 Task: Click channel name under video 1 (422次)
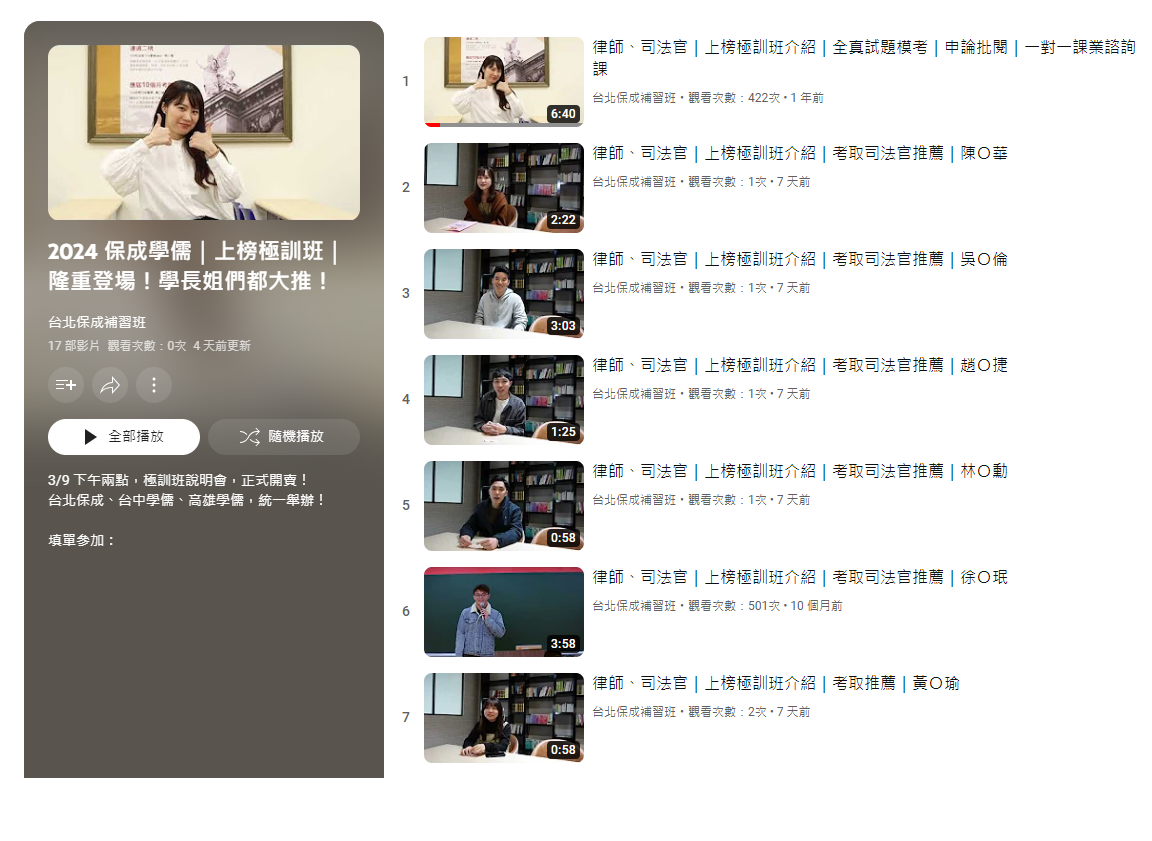(634, 98)
